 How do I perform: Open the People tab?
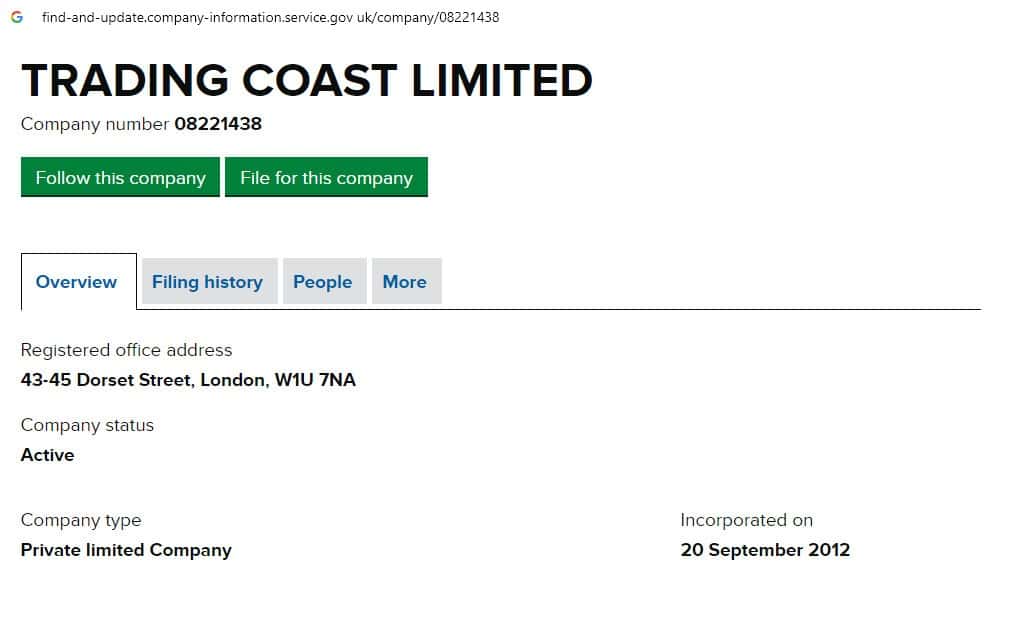click(322, 282)
